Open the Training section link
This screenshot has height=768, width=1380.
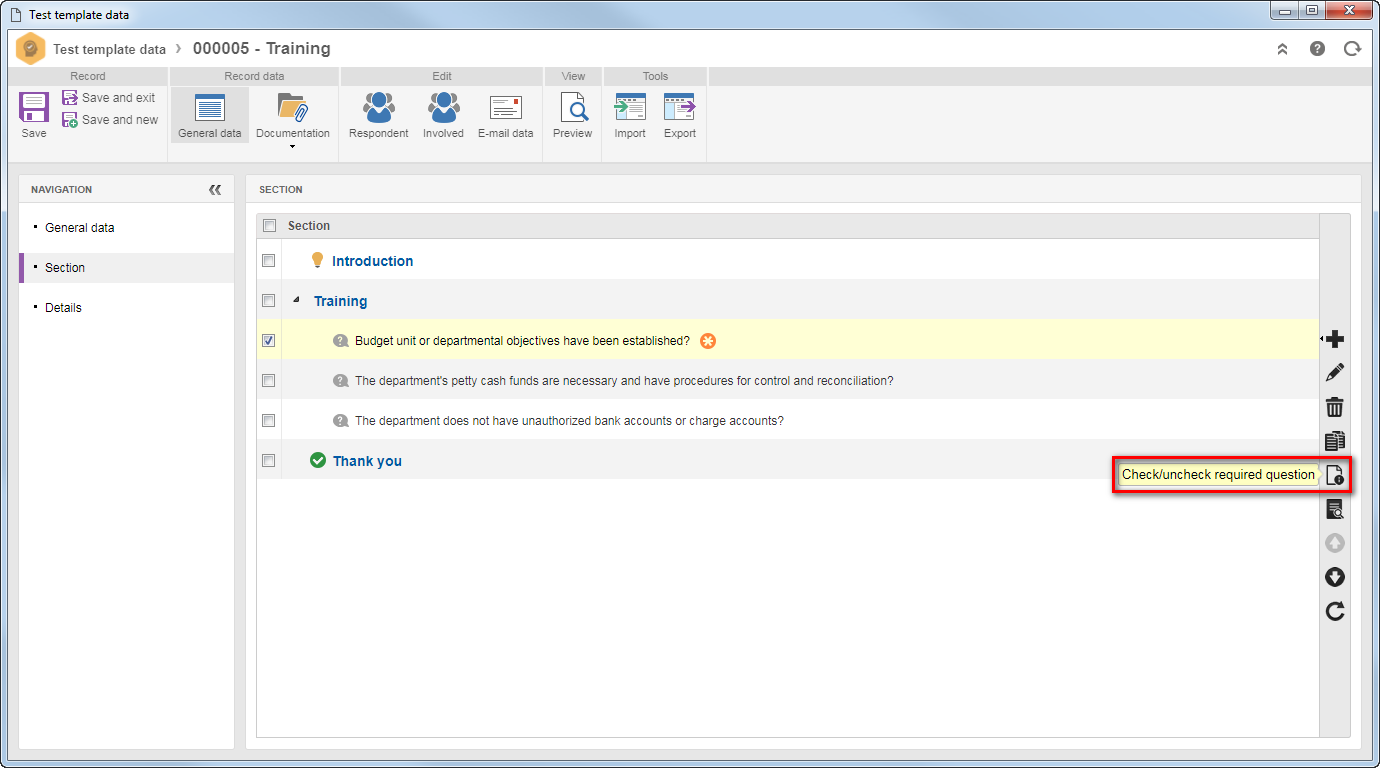[x=340, y=301]
